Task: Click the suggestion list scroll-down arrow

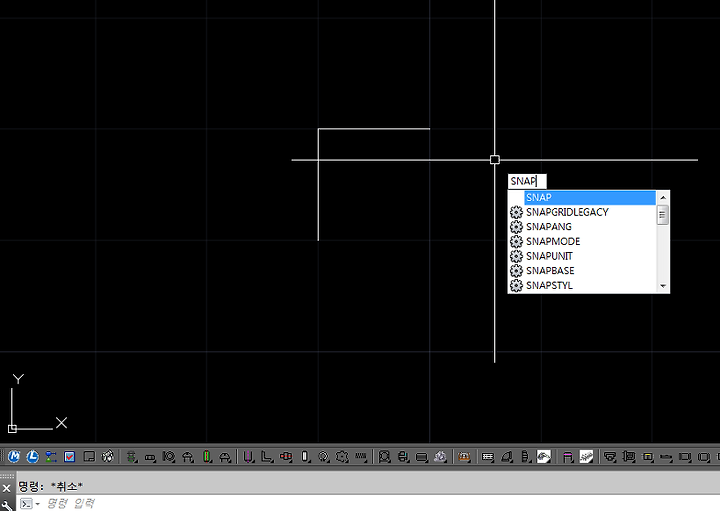Action: (x=663, y=286)
